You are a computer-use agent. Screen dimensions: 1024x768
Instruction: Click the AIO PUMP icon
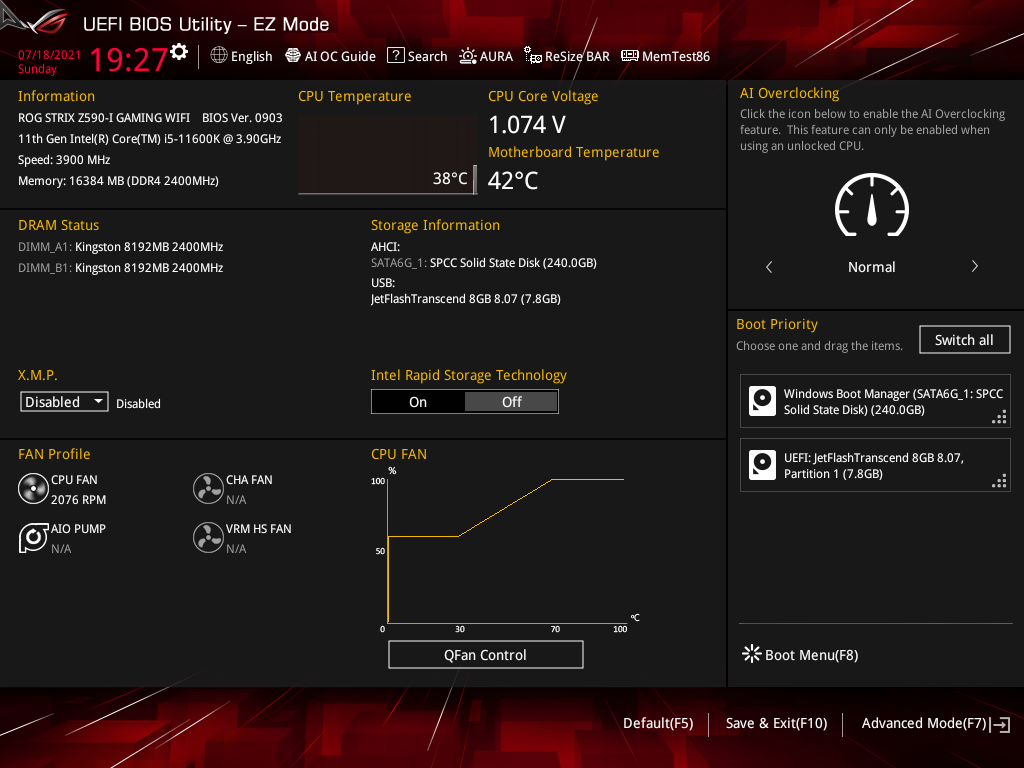pos(33,537)
